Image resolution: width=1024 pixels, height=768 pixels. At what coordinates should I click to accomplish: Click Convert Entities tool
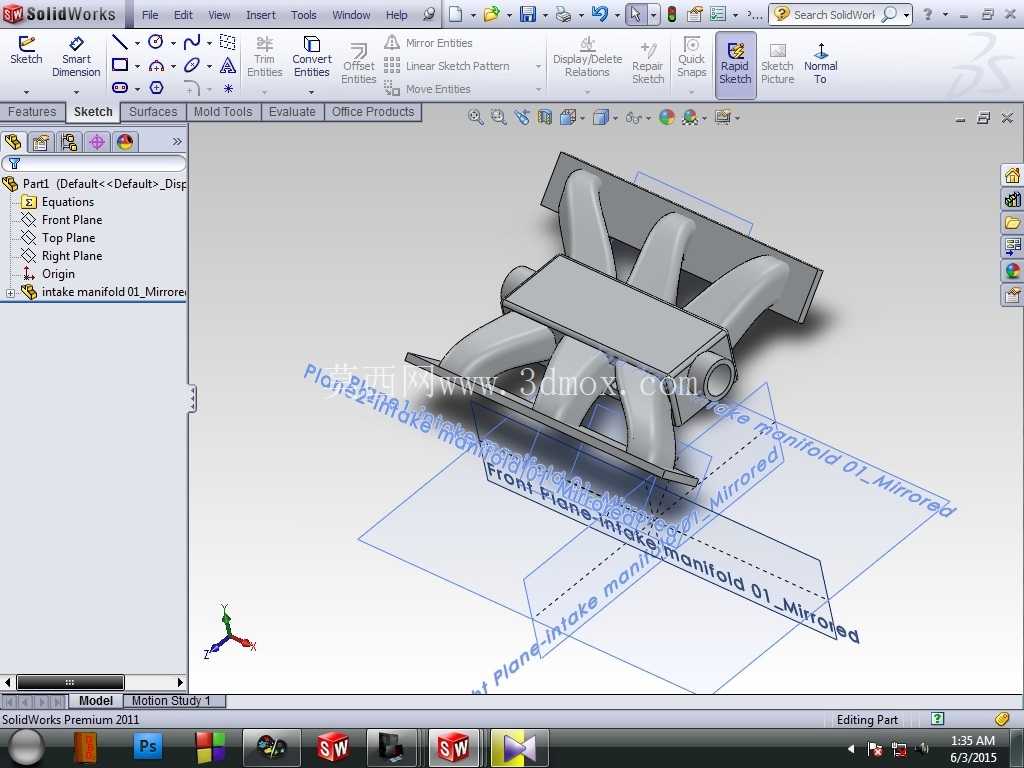[312, 57]
